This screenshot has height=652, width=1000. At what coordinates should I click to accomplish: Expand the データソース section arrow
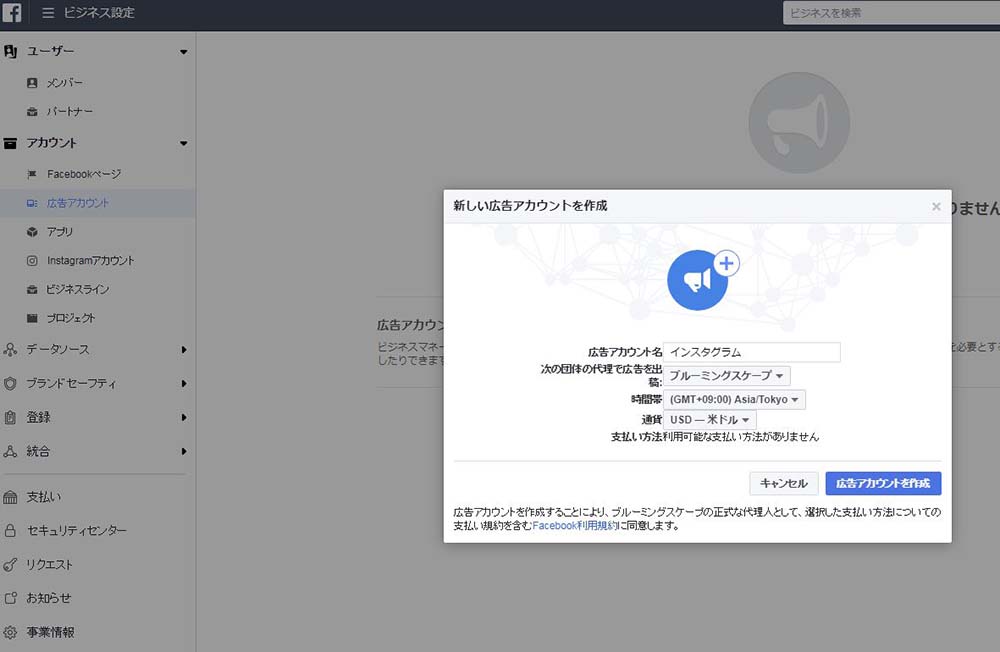[x=184, y=350]
